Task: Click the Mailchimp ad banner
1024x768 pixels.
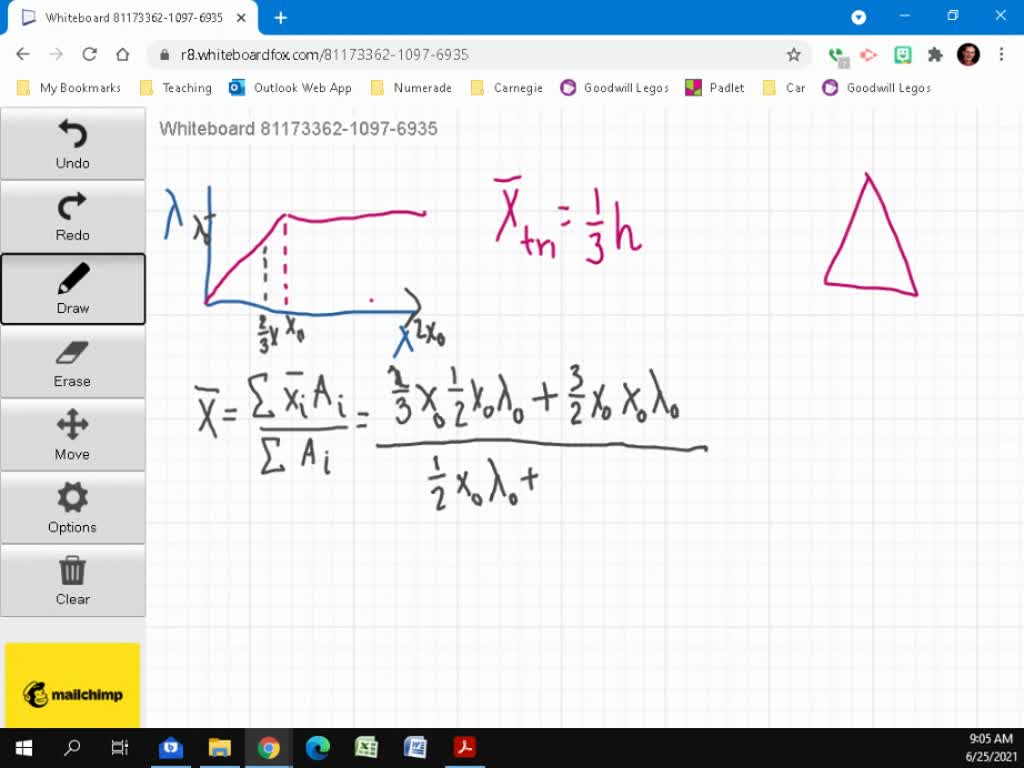Action: (x=72, y=684)
